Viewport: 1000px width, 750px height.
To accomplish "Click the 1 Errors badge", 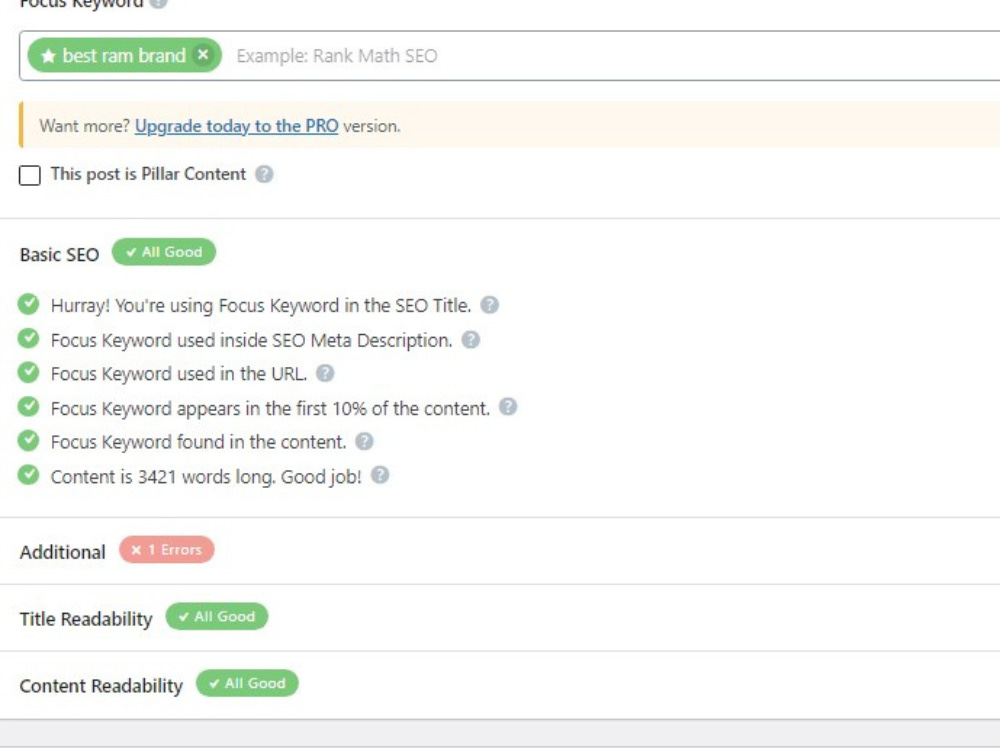I will click(166, 549).
